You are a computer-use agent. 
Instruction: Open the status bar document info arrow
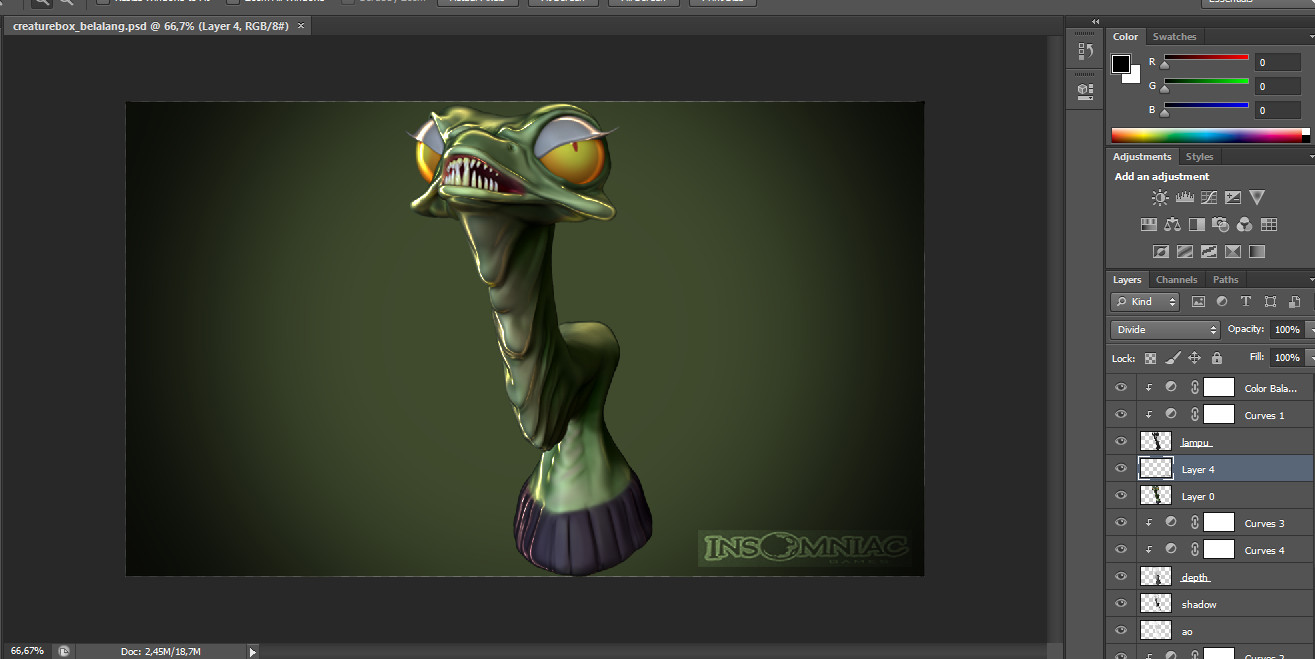click(x=252, y=651)
